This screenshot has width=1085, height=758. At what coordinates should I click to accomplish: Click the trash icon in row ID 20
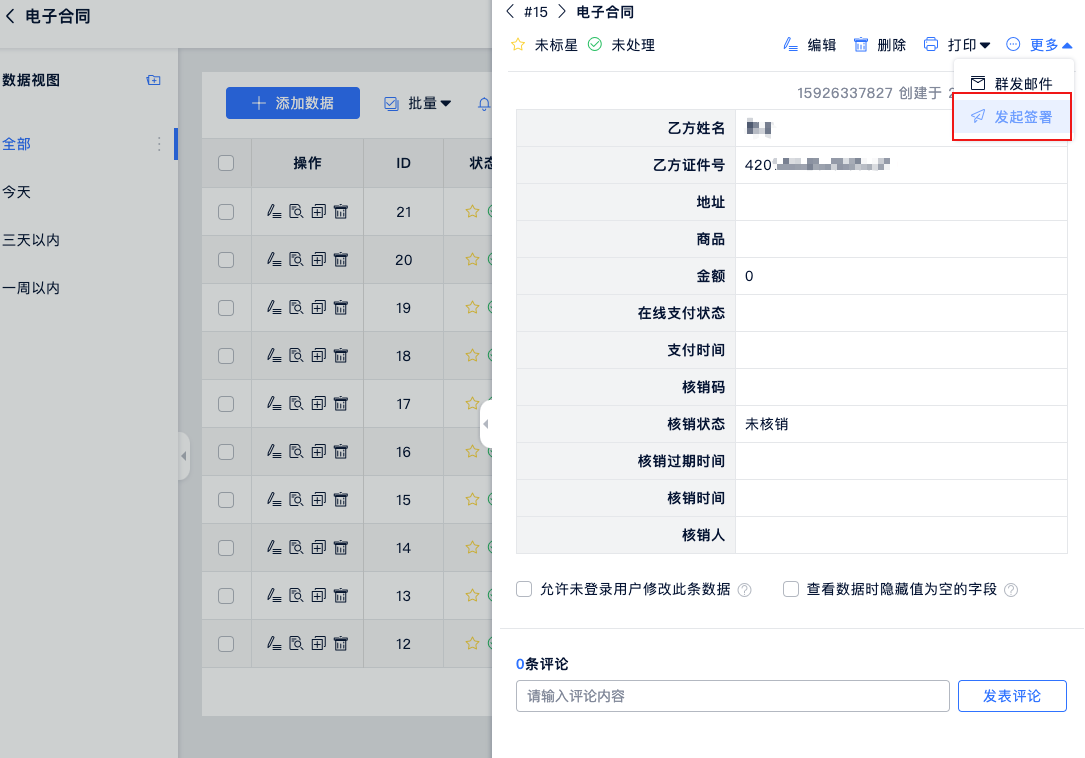[x=340, y=260]
